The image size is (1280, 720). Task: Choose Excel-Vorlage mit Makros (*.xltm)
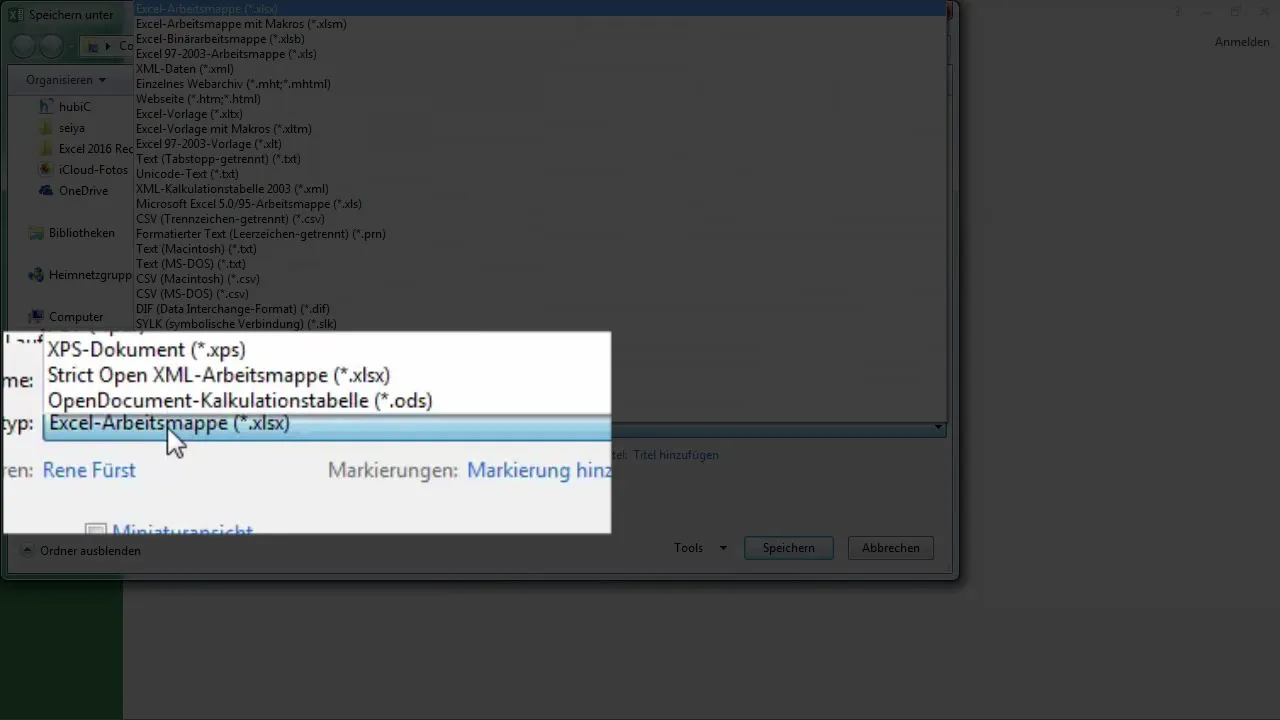[540, 129]
